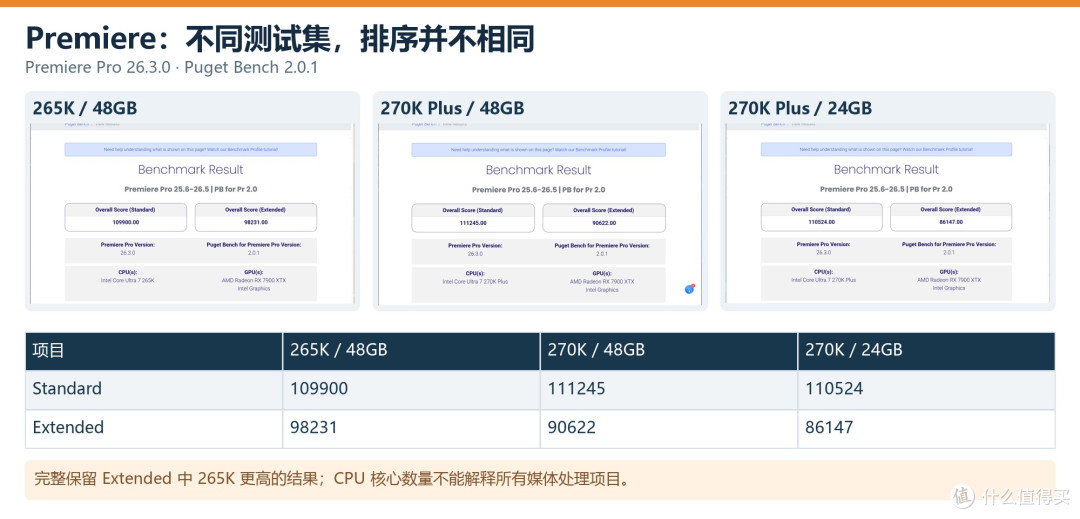Click the "项目" table header cell
The width and height of the screenshot is (1080, 519).
154,351
